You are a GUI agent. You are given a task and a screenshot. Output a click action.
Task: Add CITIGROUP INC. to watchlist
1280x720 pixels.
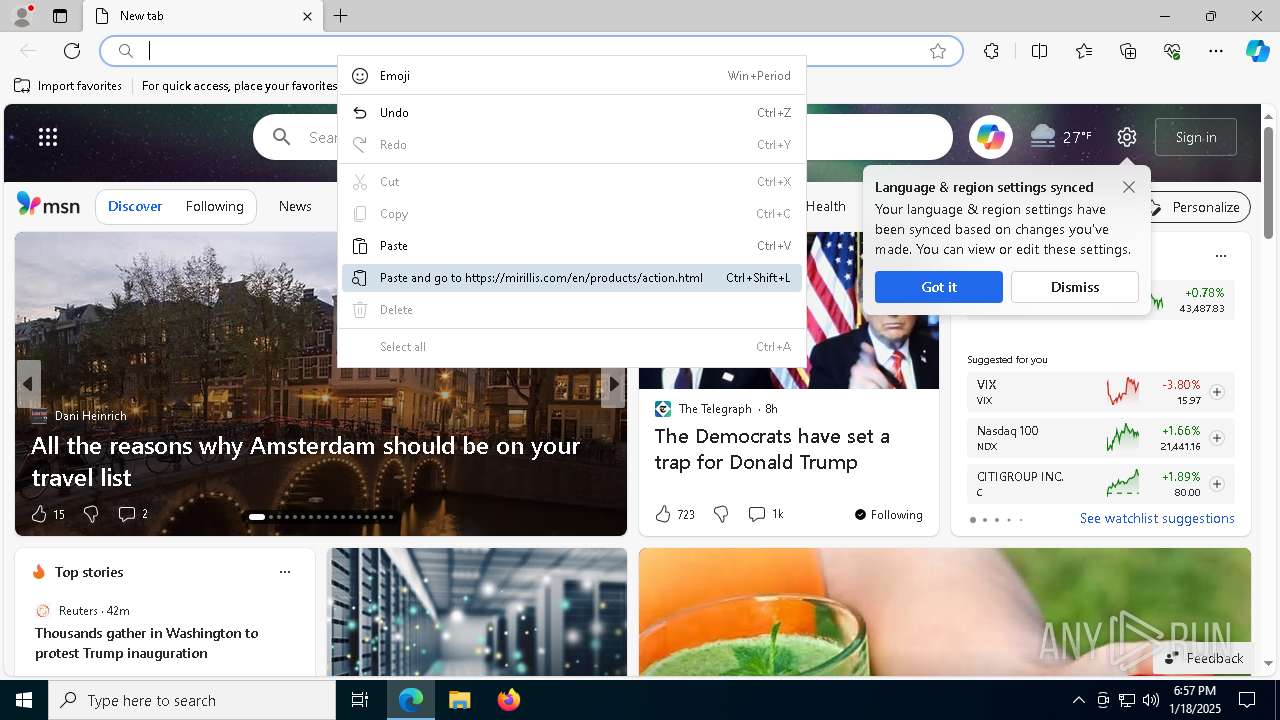pos(1217,484)
